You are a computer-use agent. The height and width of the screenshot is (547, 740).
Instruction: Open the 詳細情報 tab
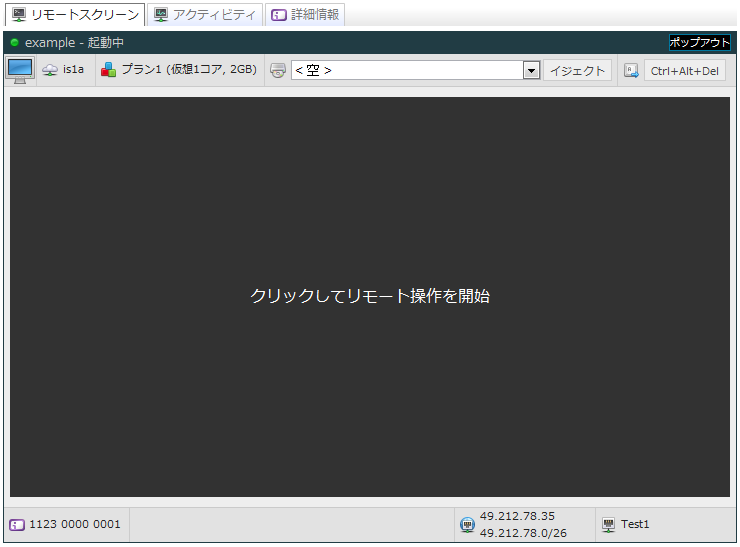(306, 15)
